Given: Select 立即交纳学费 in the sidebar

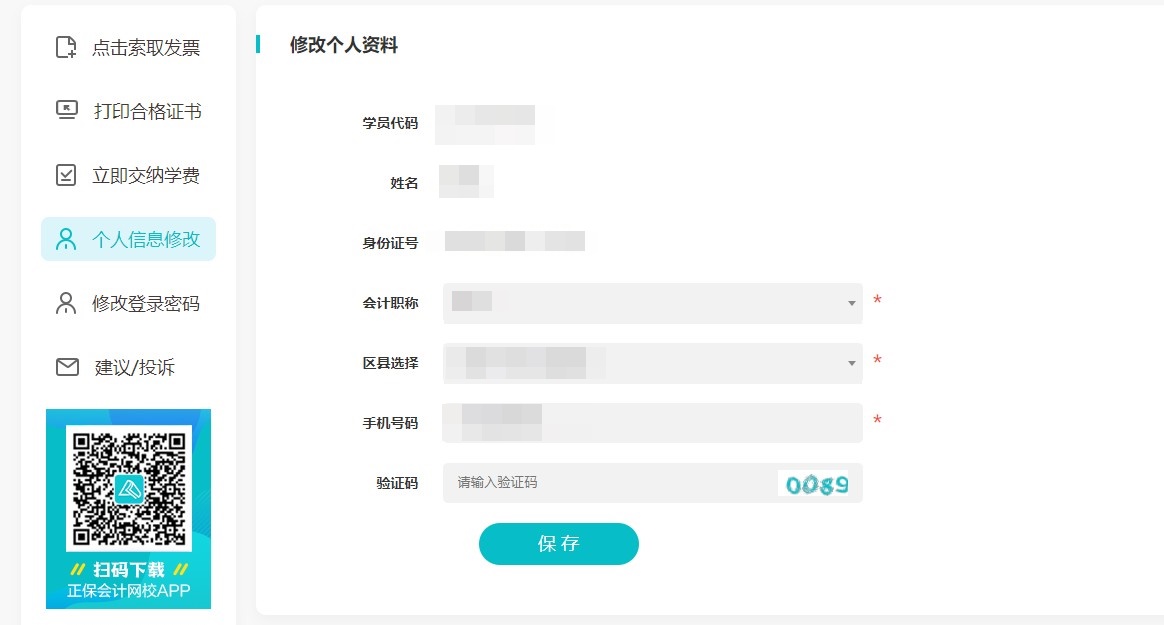Looking at the screenshot, I should [146, 175].
